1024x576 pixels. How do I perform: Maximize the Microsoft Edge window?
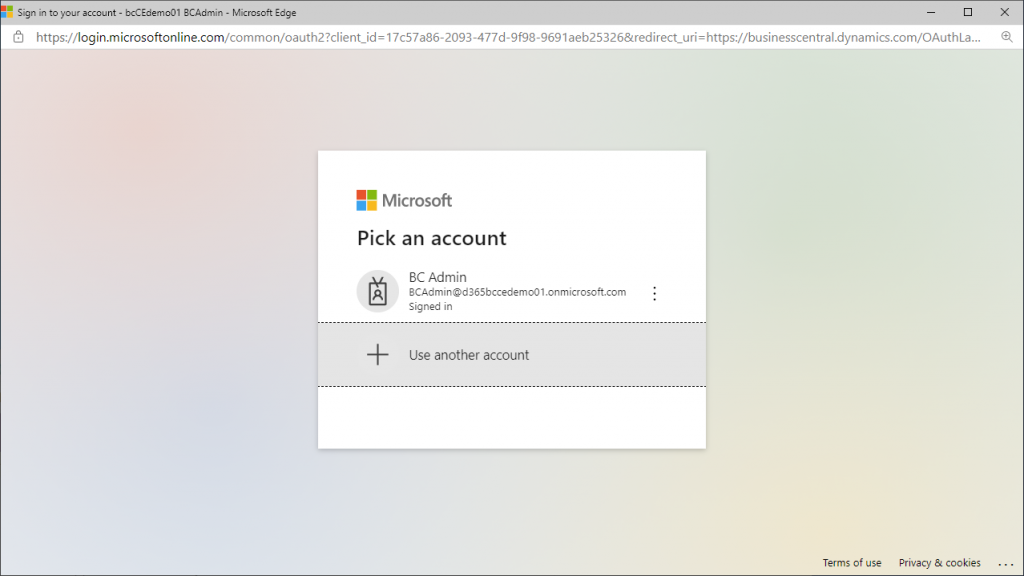(968, 12)
